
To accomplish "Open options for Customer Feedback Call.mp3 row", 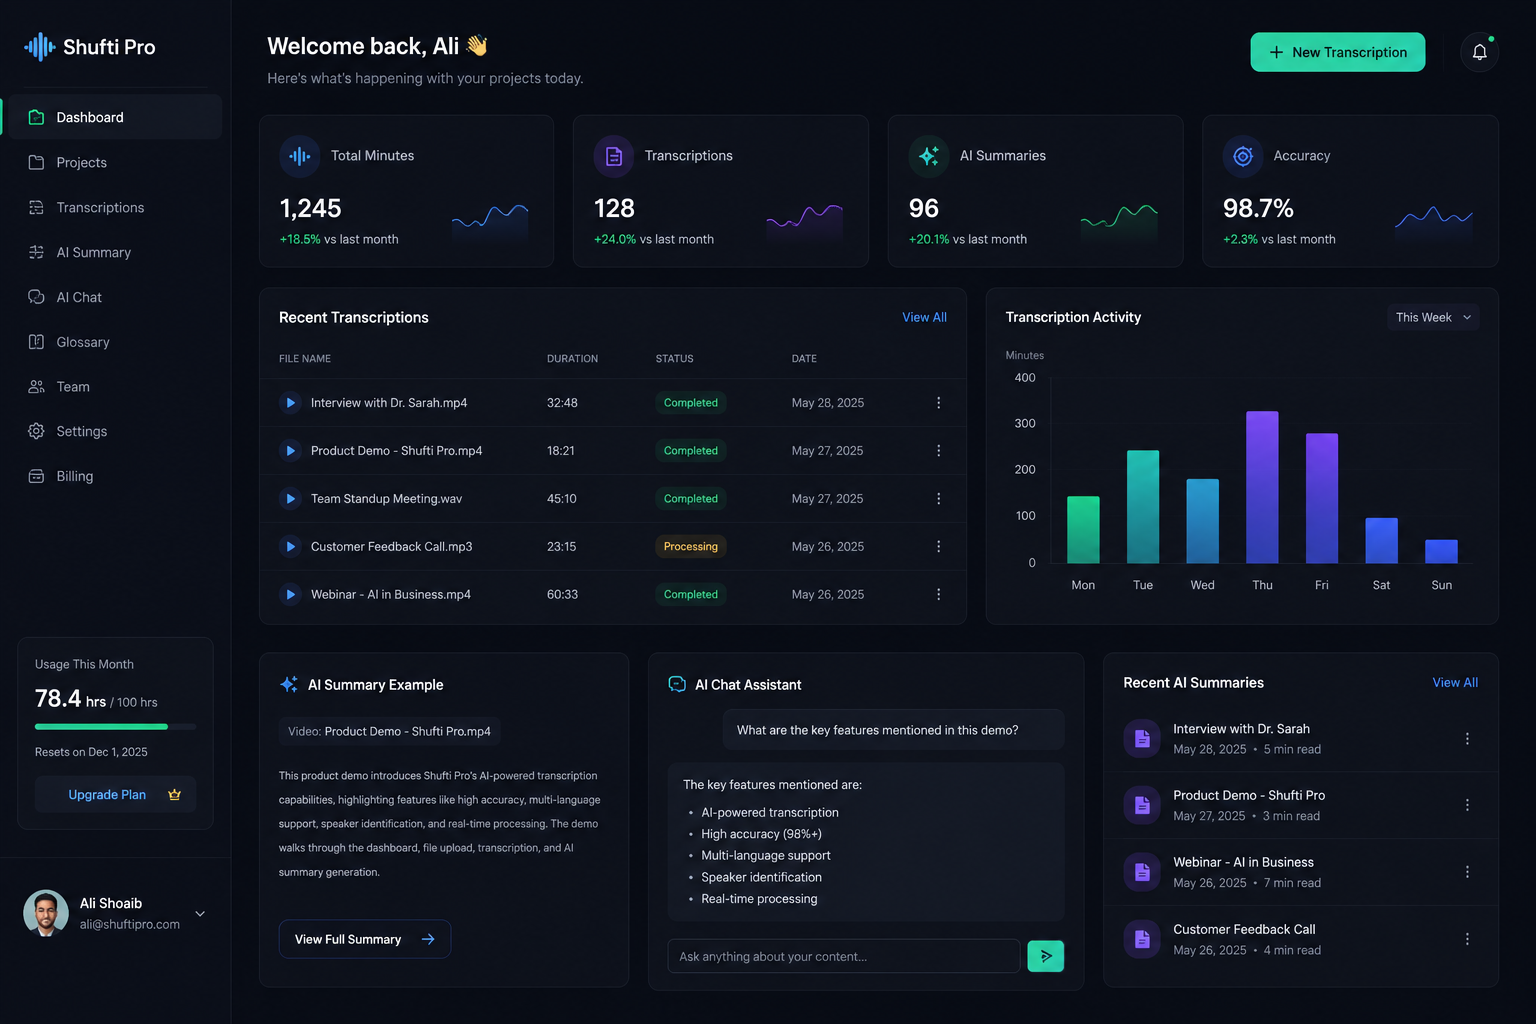I will 938,547.
